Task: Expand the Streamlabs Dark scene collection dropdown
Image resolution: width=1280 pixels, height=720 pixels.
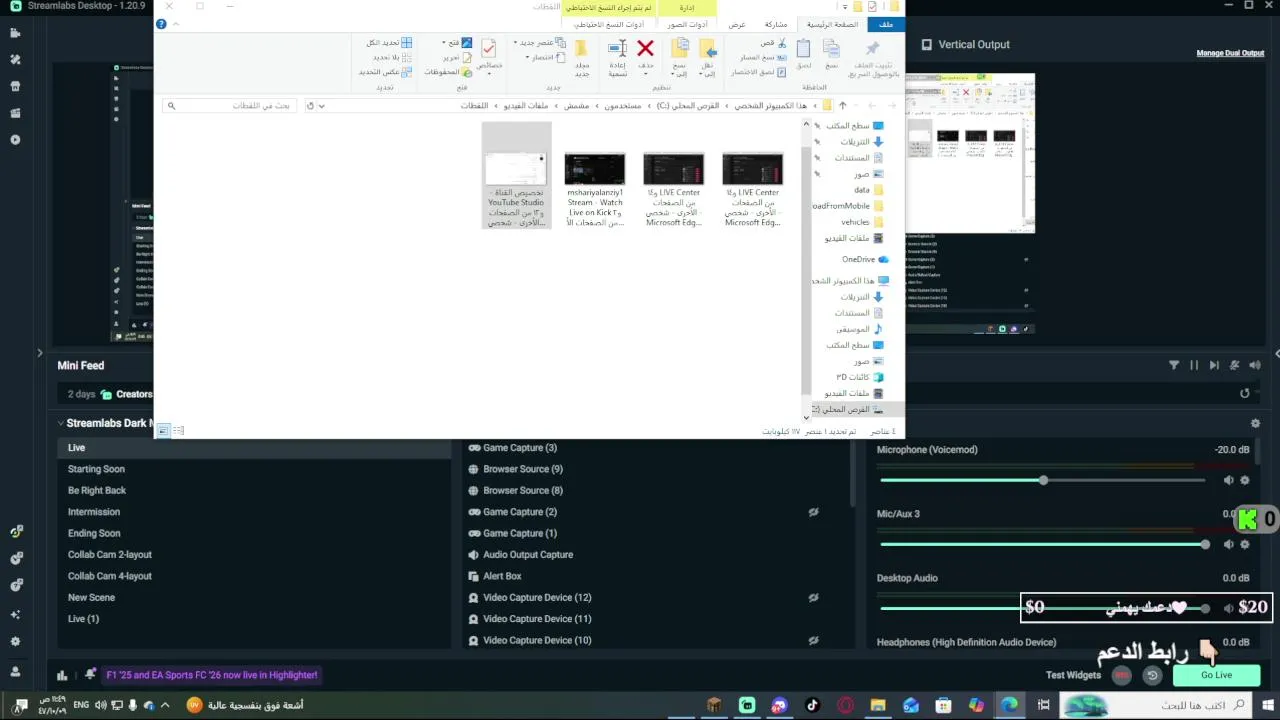Action: click(60, 423)
